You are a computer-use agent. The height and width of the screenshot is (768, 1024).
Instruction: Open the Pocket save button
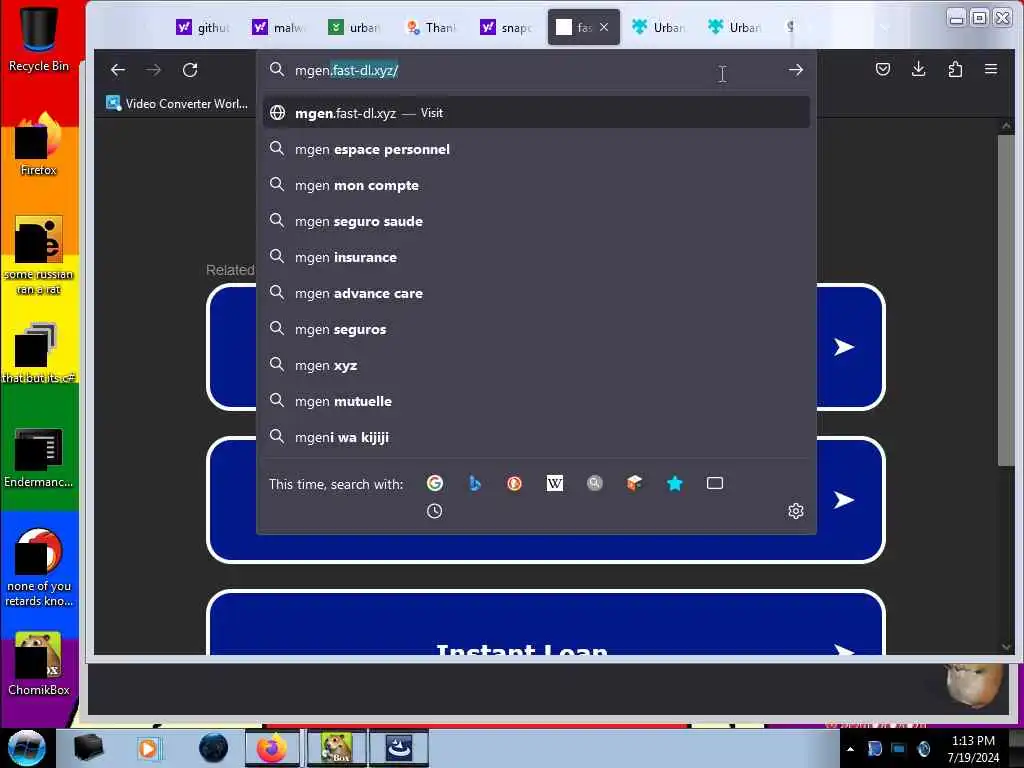tap(882, 69)
